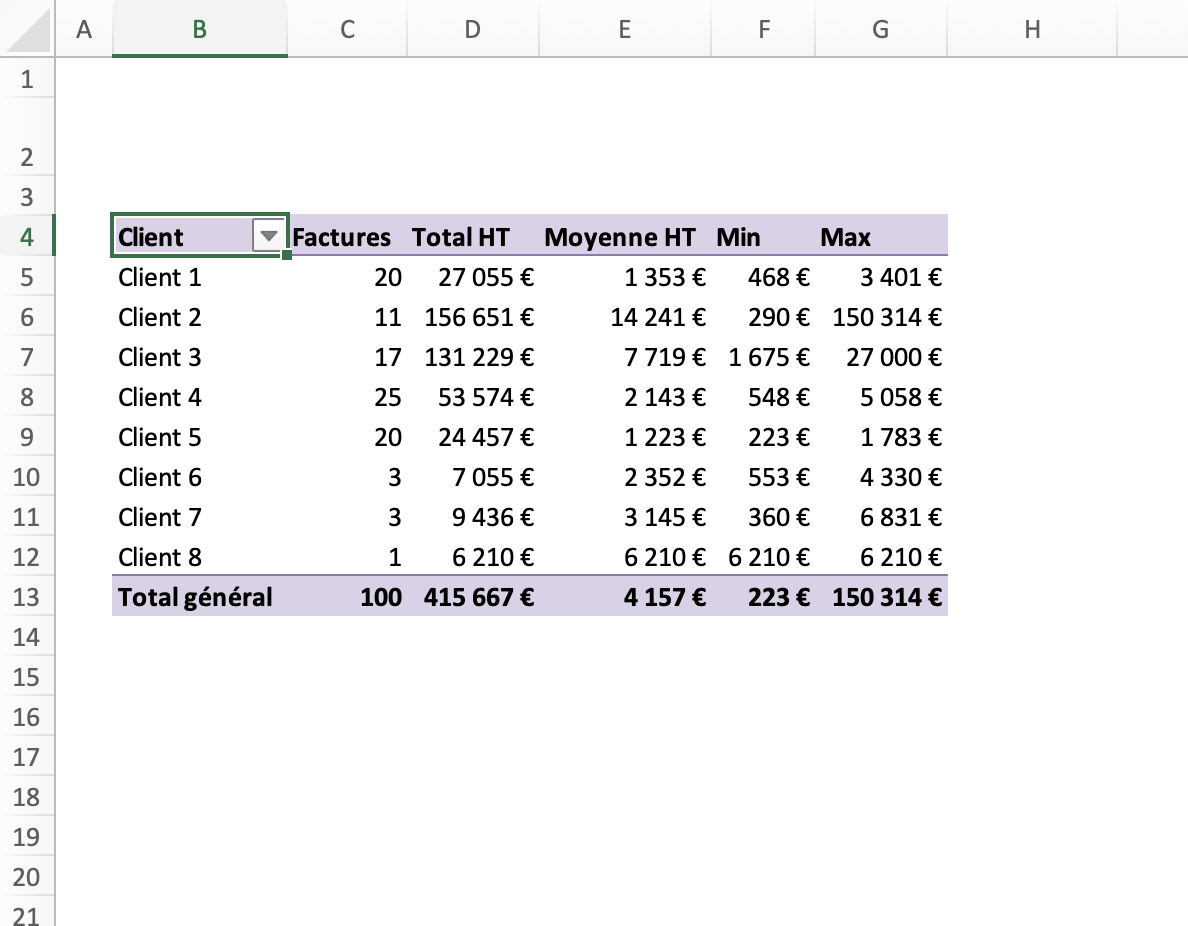Click the 1 783 € maximum cell
Viewport: 1188px width, 926px height.
click(880, 437)
